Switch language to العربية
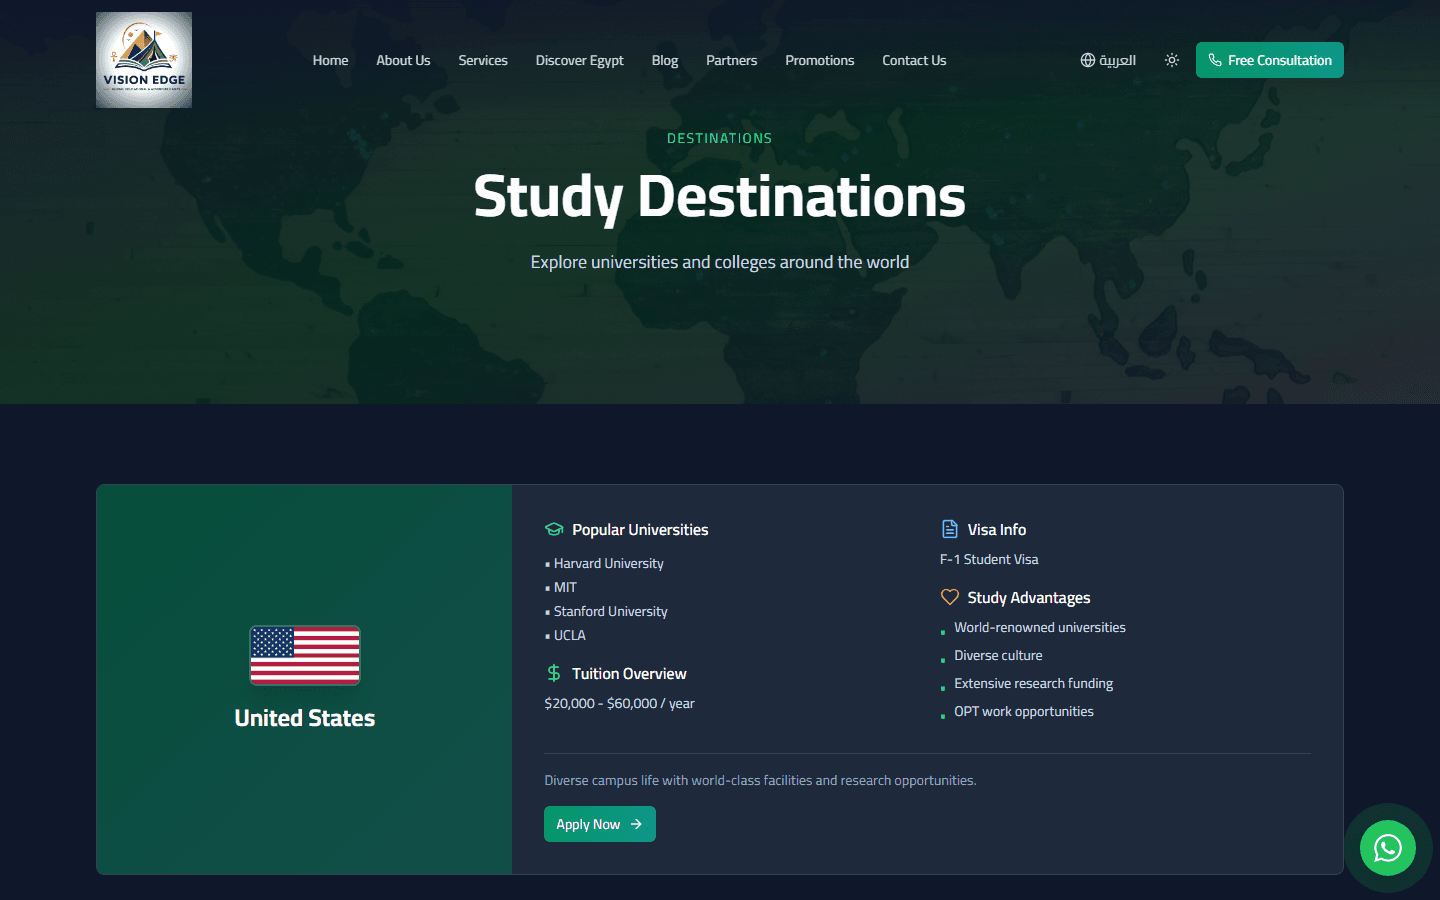This screenshot has width=1440, height=900. 1108,60
